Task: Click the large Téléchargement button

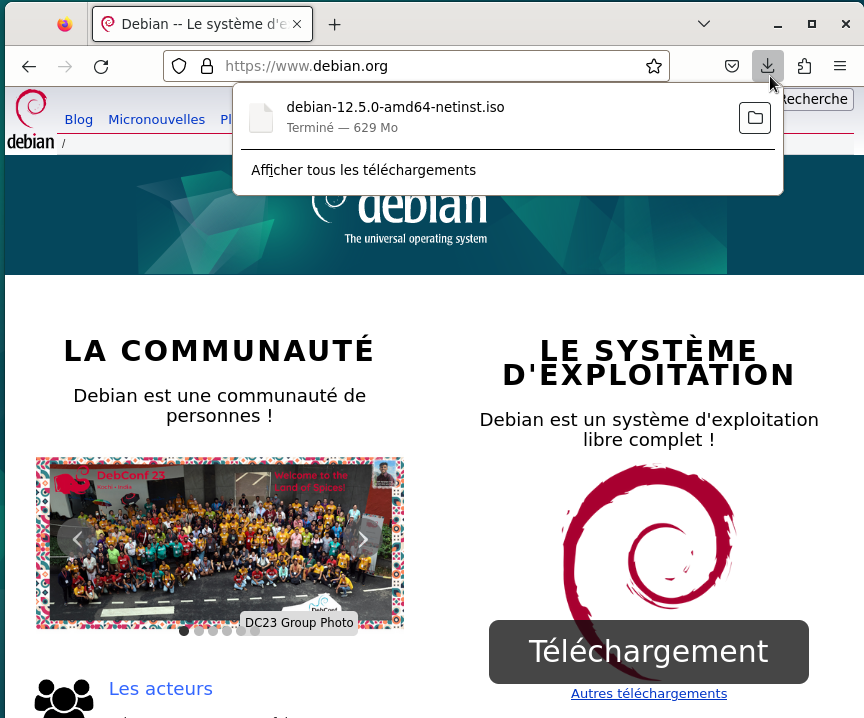Action: [x=649, y=651]
